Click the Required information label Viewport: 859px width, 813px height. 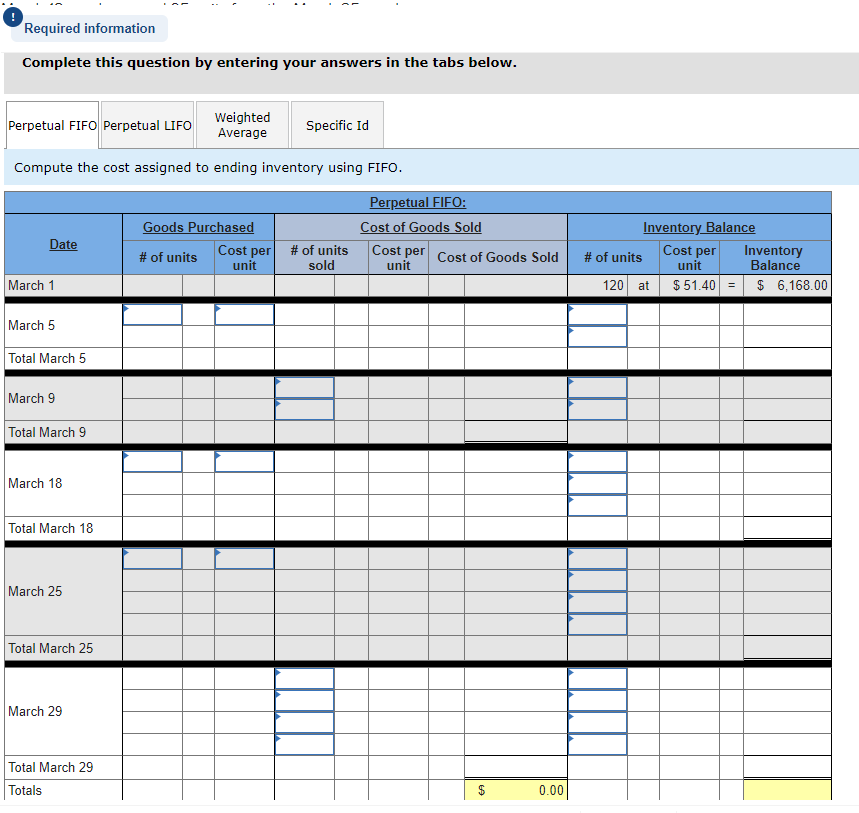[x=90, y=28]
